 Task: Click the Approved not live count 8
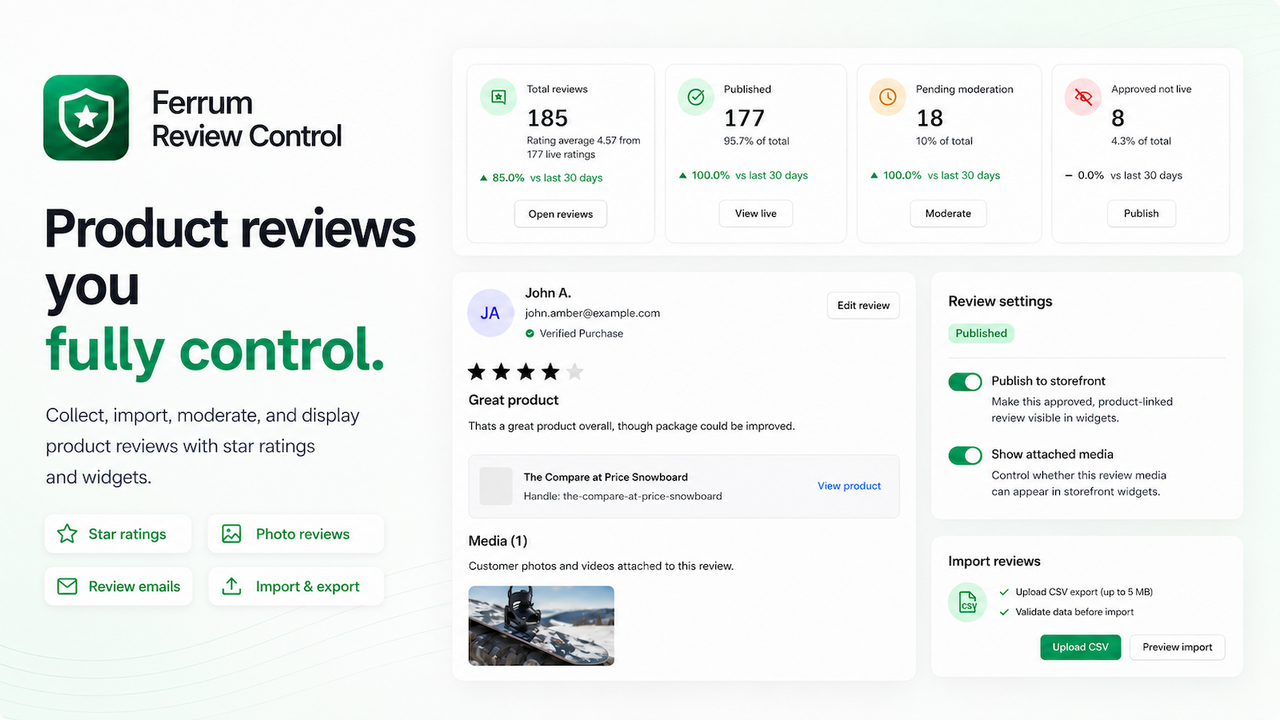click(x=1118, y=118)
